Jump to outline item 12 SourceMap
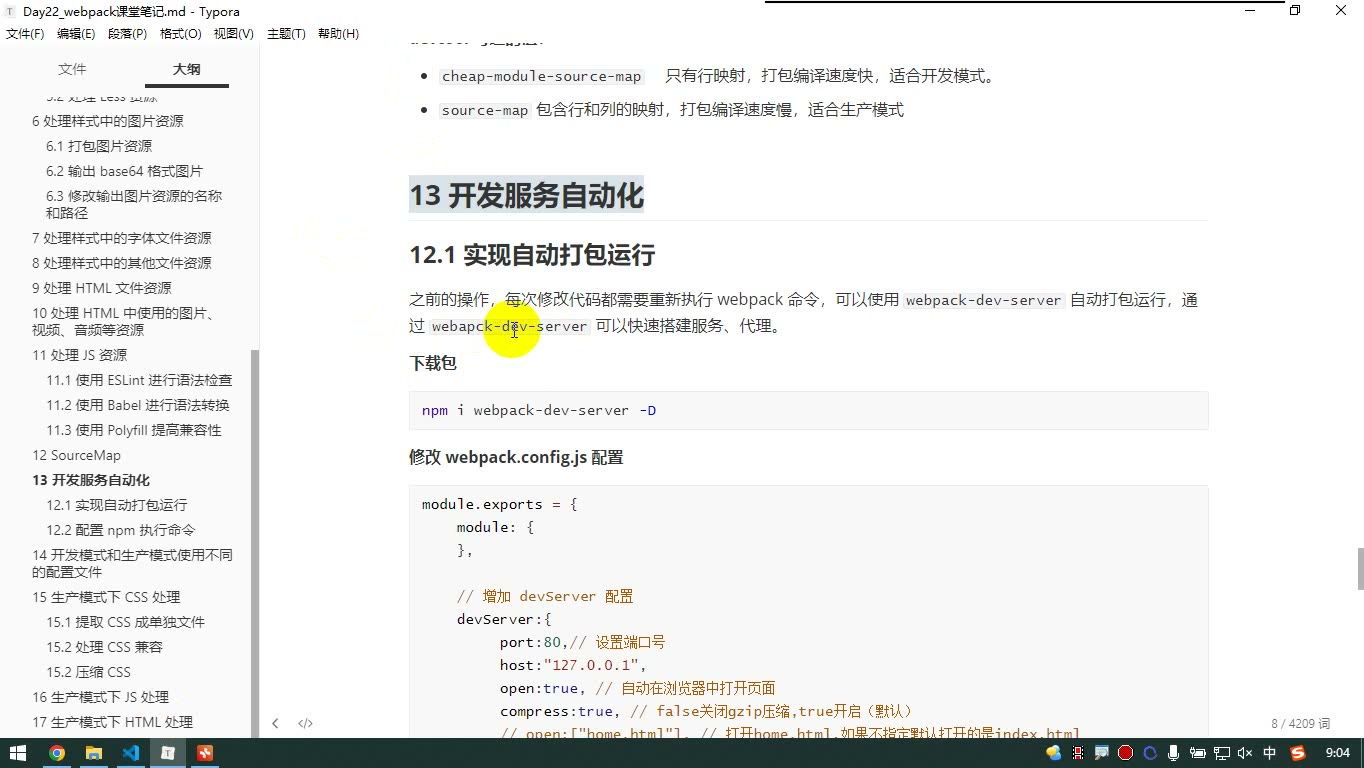 [x=76, y=455]
